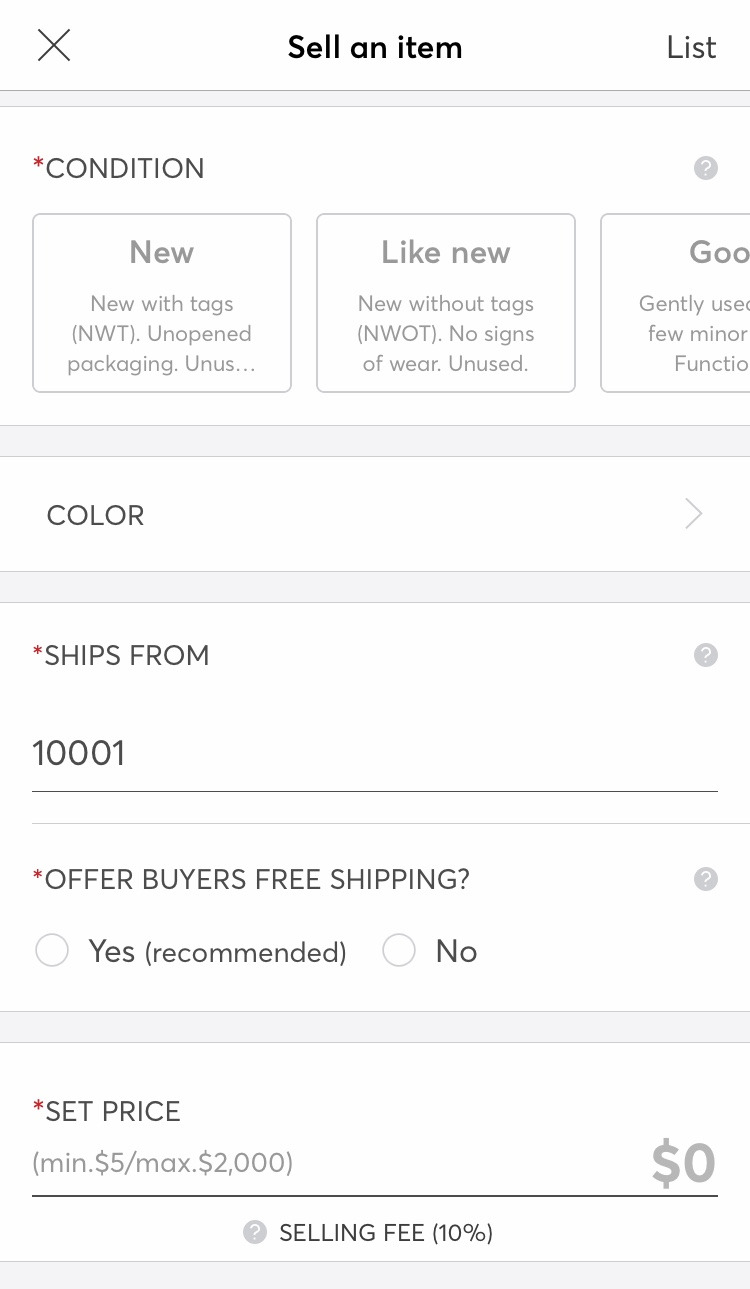
Task: Tap the SHIPS FROM section label
Action: (126, 655)
